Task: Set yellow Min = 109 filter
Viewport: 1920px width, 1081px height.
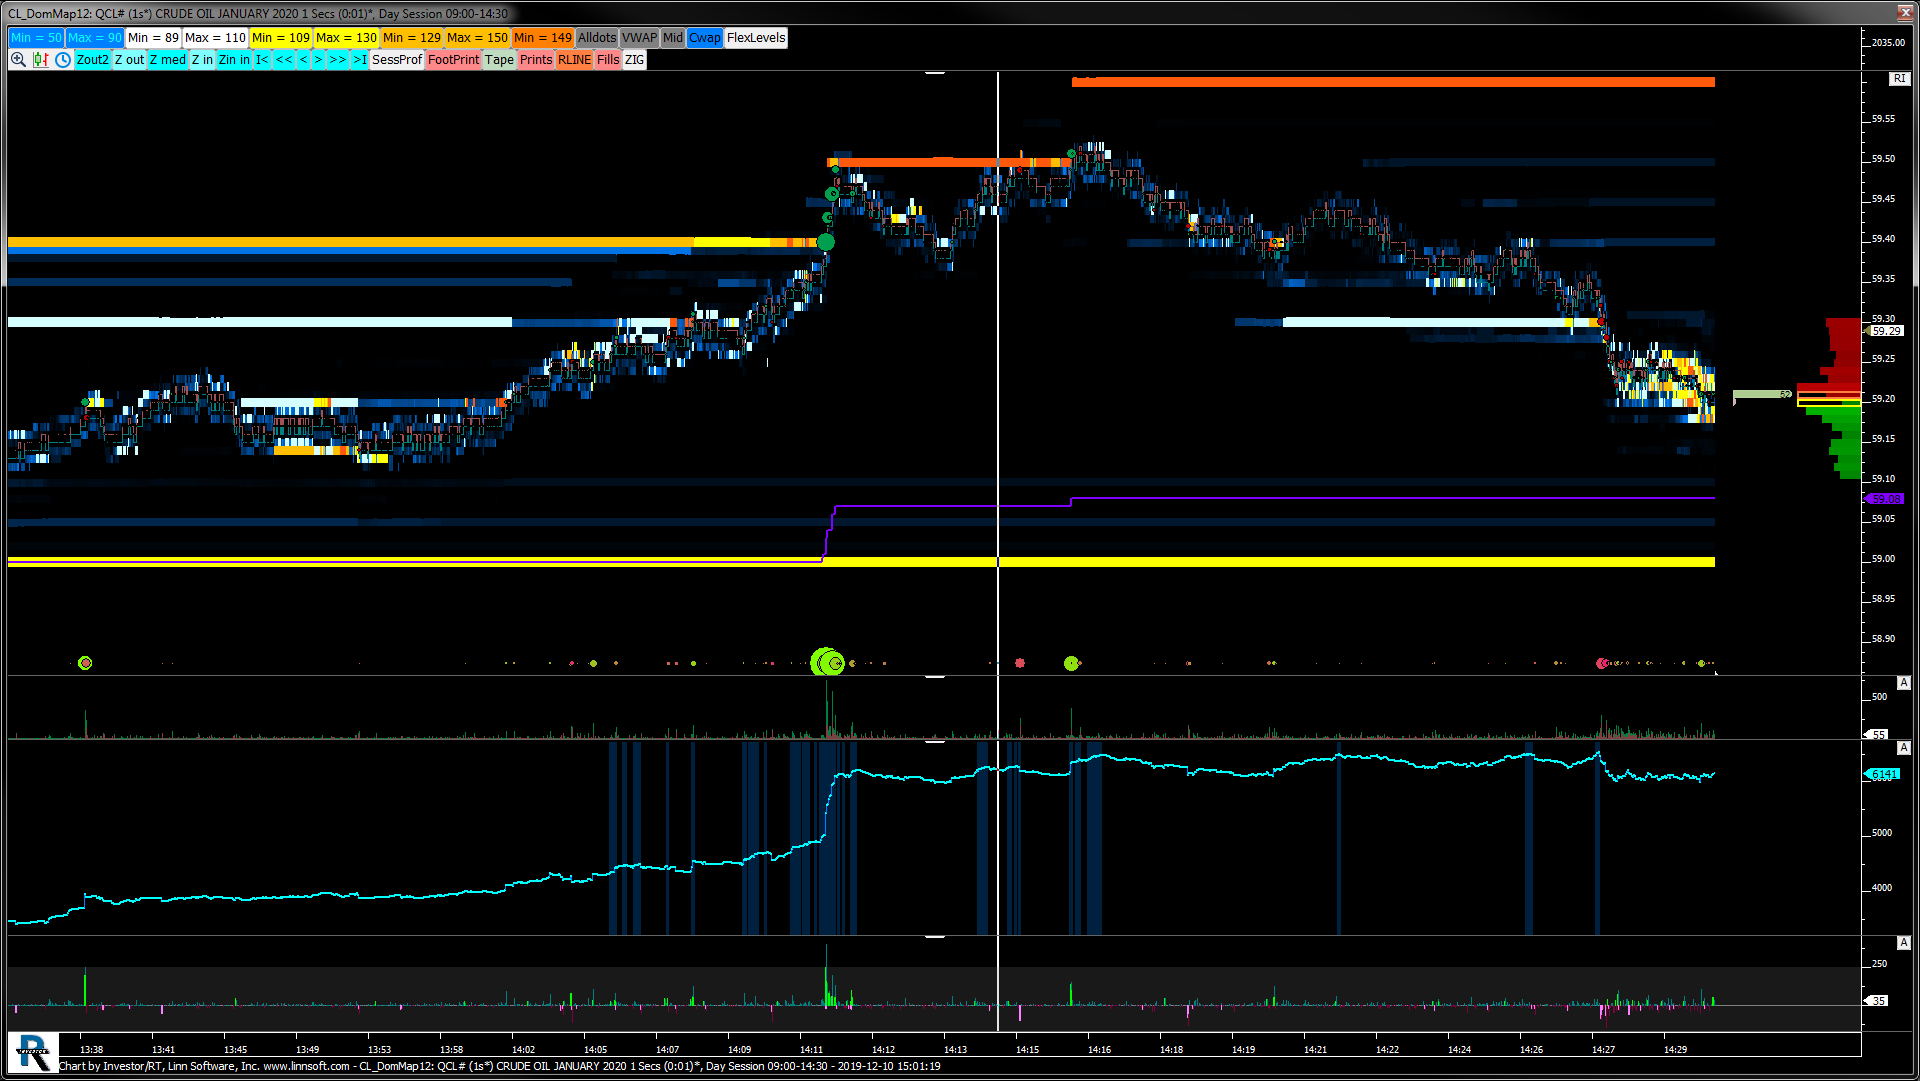Action: click(281, 38)
